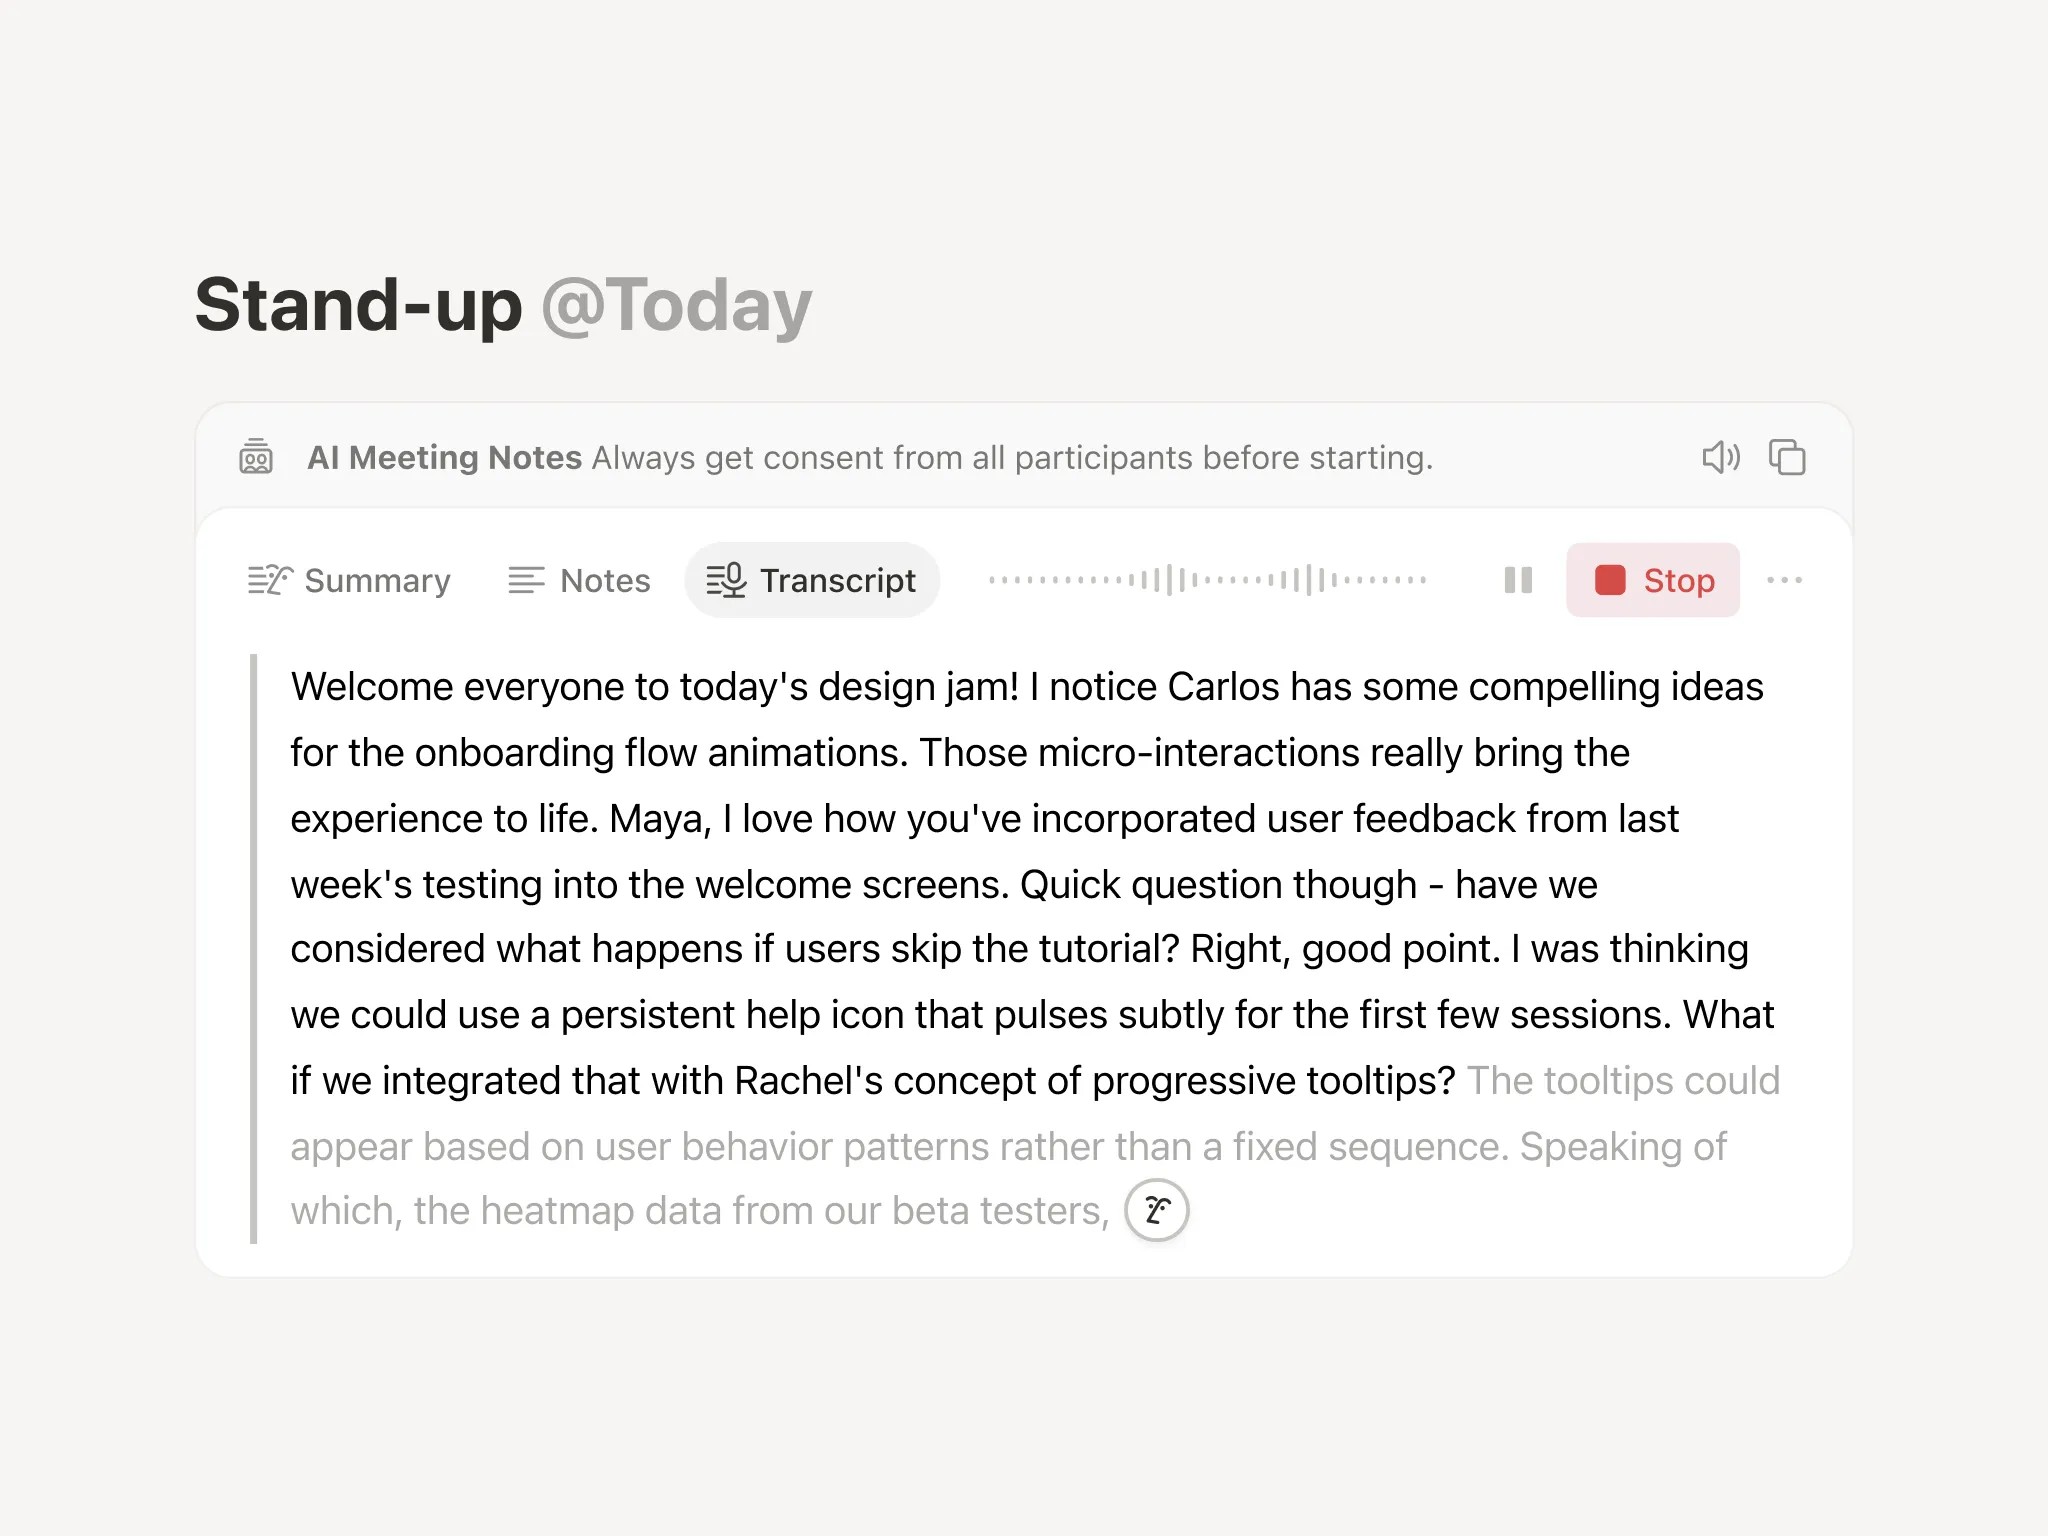The height and width of the screenshot is (1536, 2048).
Task: Click the "Stand-up" page title
Action: 358,305
